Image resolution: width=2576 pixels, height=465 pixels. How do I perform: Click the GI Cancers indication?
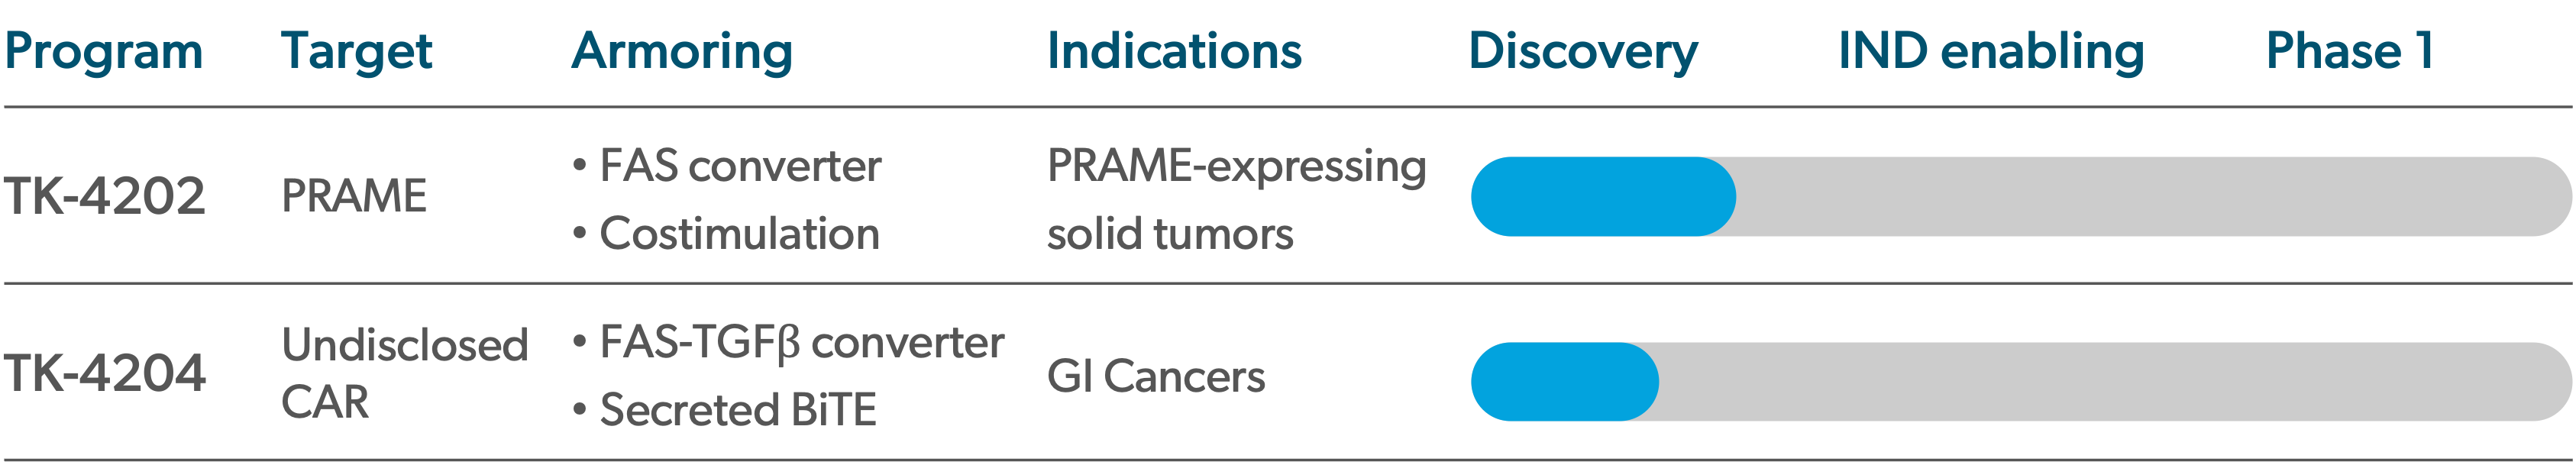(1156, 377)
